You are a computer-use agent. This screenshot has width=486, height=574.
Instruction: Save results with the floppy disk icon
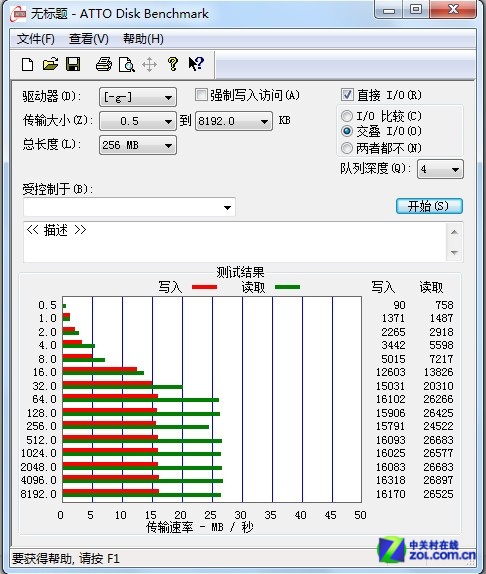coord(73,64)
